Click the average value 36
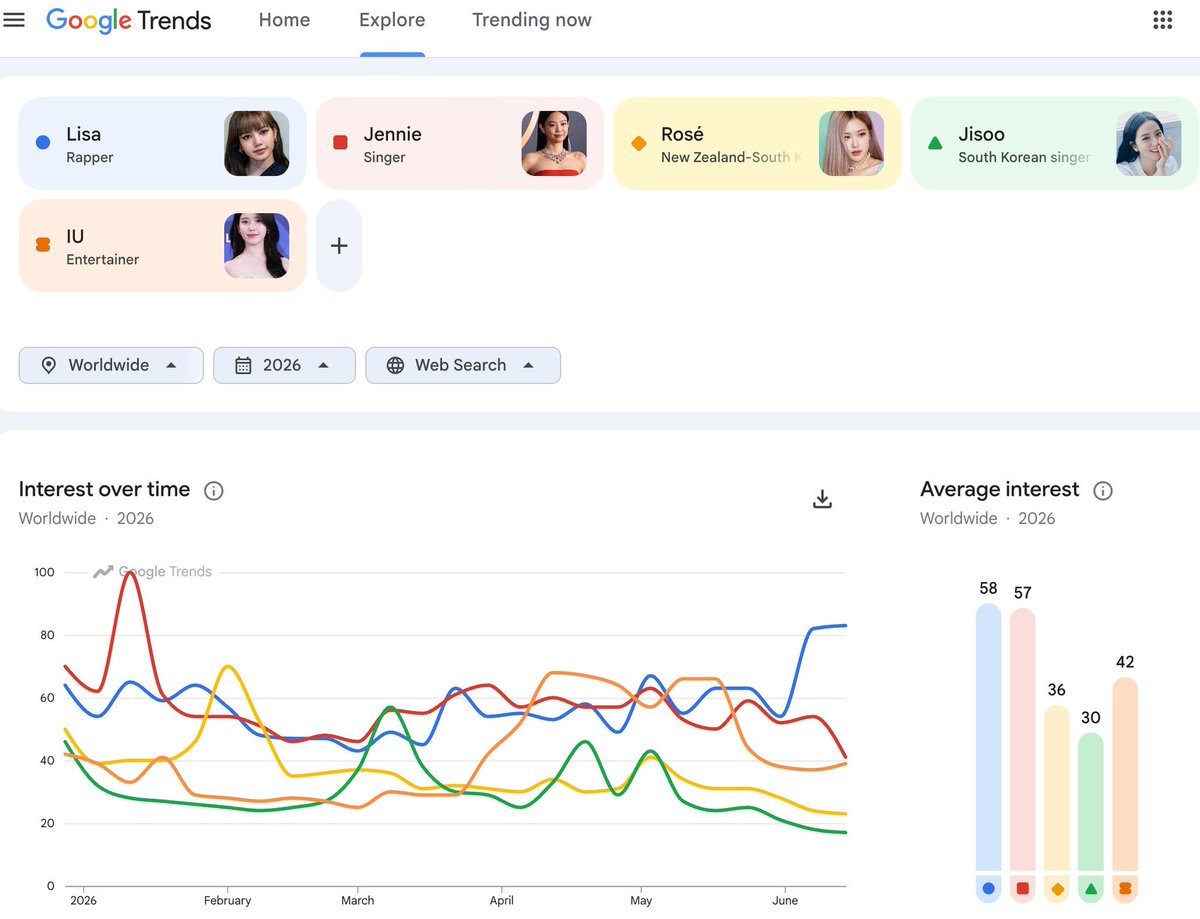The height and width of the screenshot is (919, 1200). (x=1056, y=690)
